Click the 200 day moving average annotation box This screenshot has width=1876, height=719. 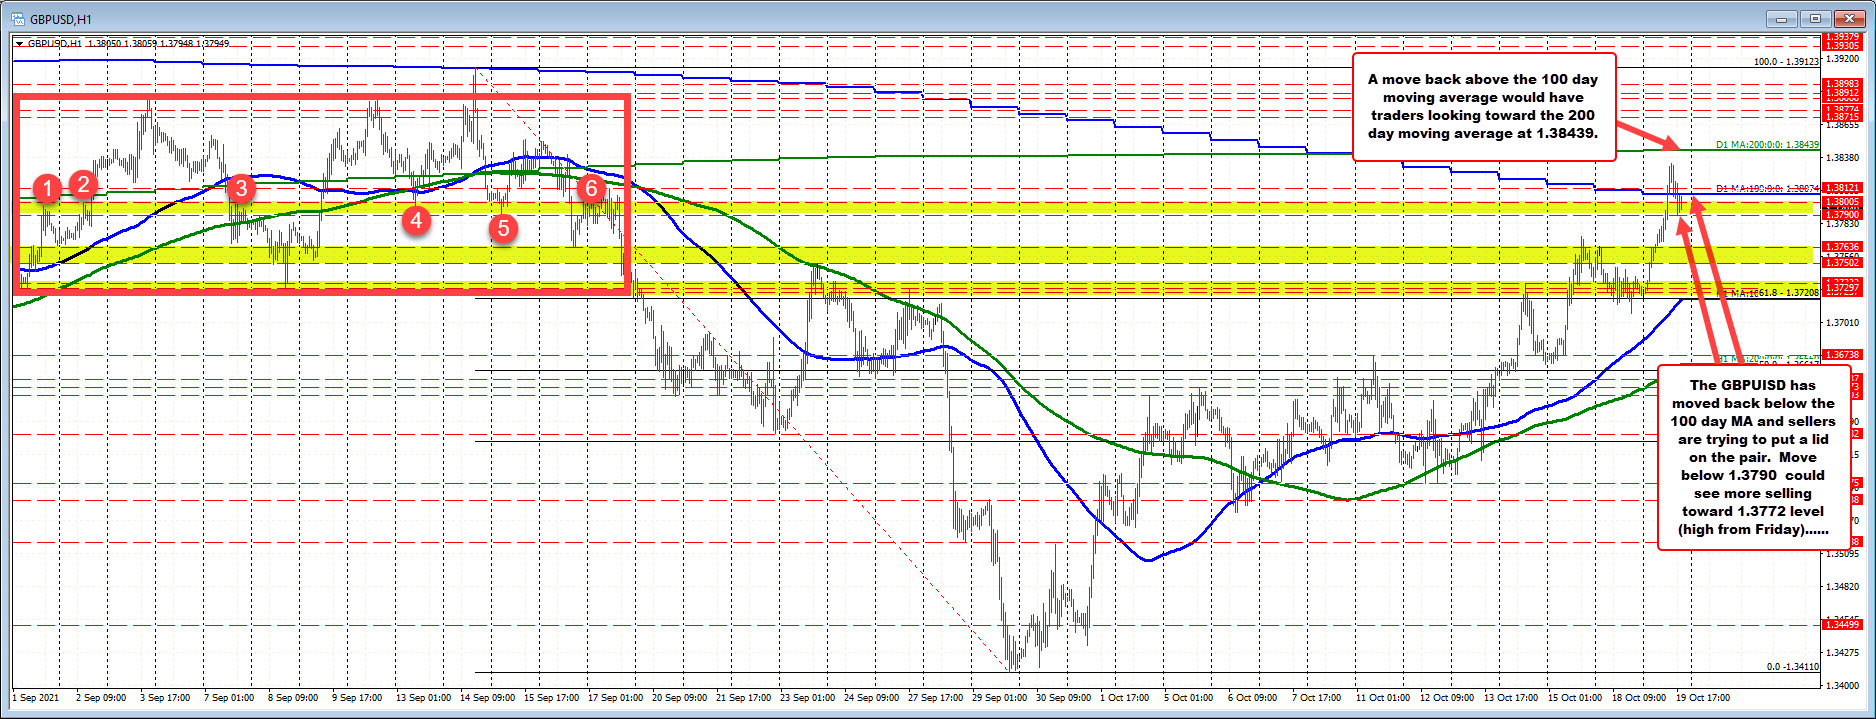point(1483,106)
